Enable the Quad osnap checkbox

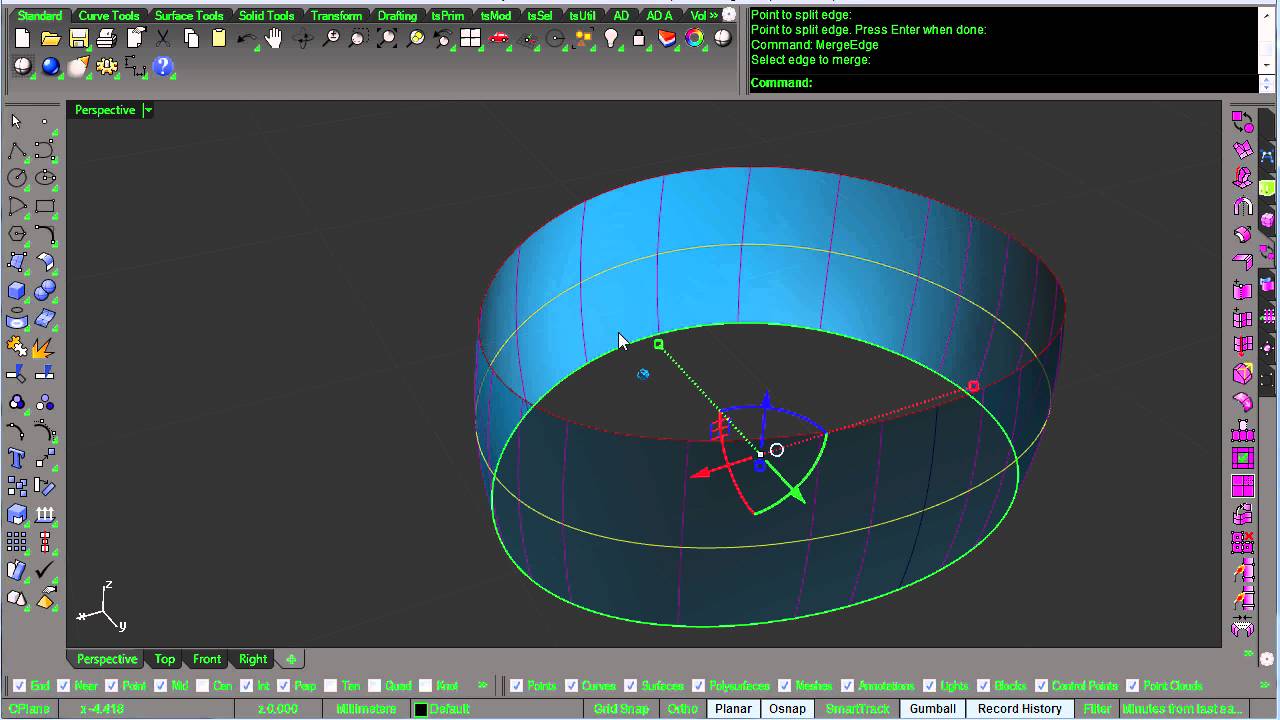(374, 686)
